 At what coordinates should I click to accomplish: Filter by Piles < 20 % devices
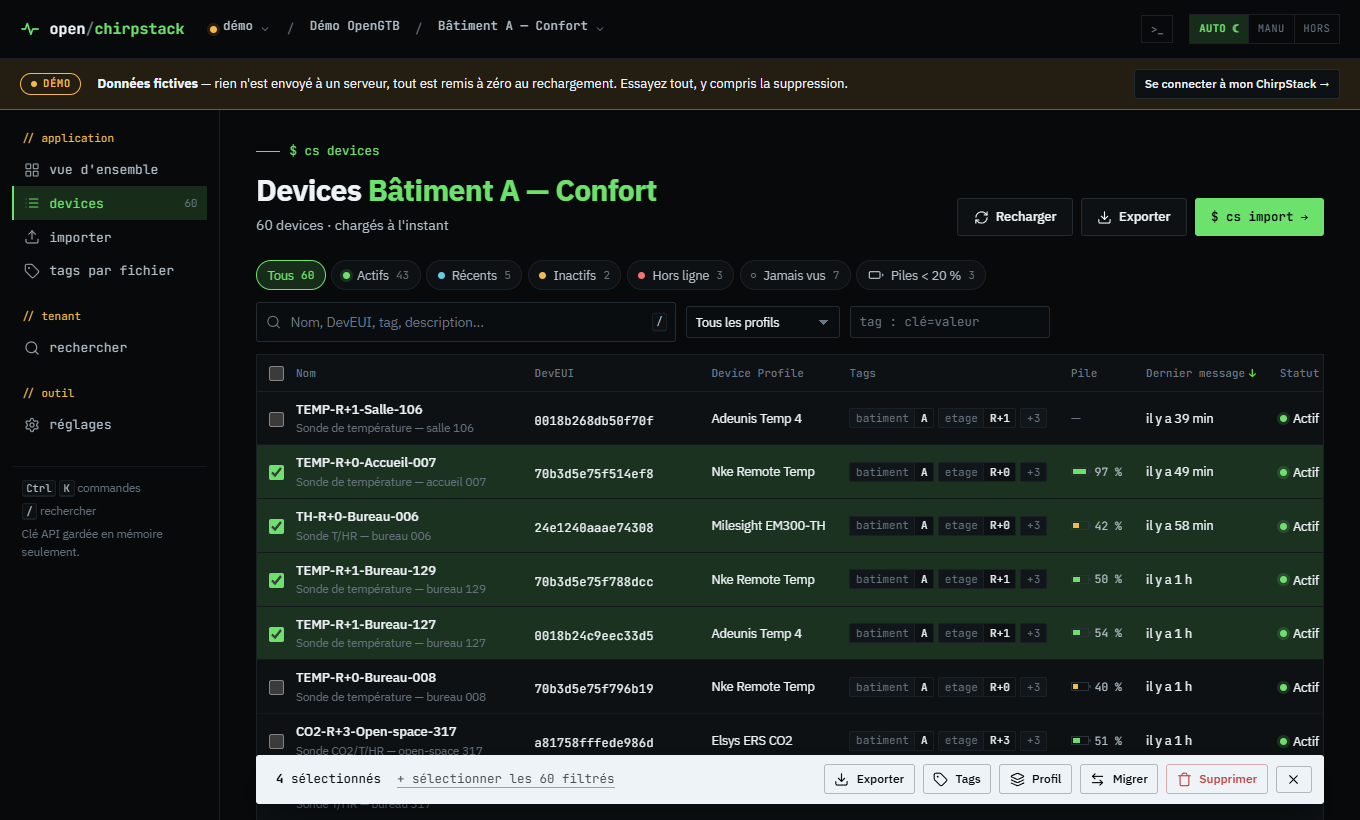[921, 275]
